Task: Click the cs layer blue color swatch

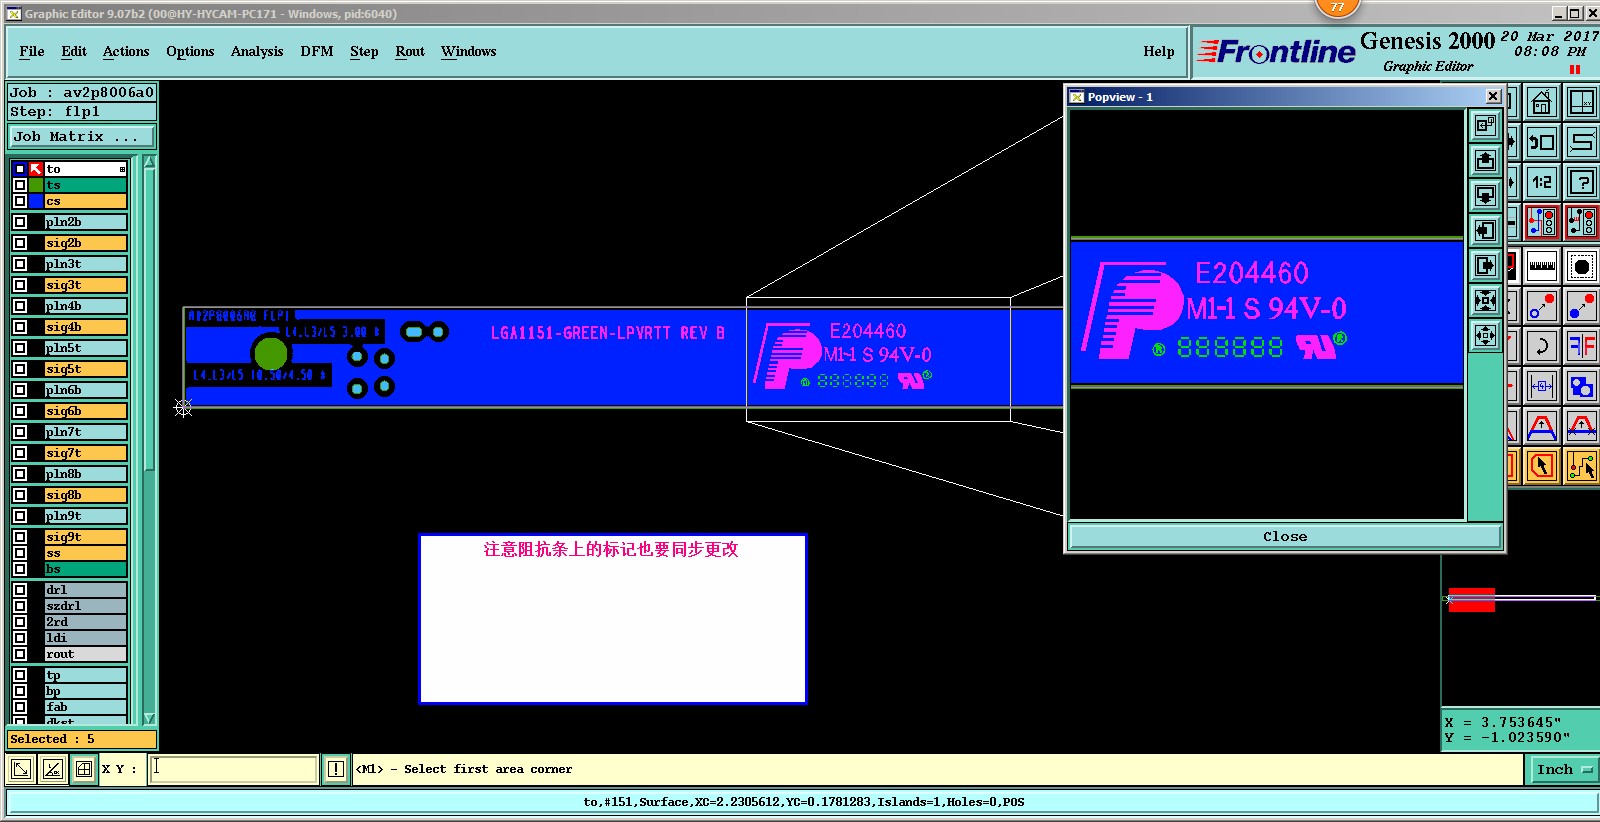Action: click(36, 201)
